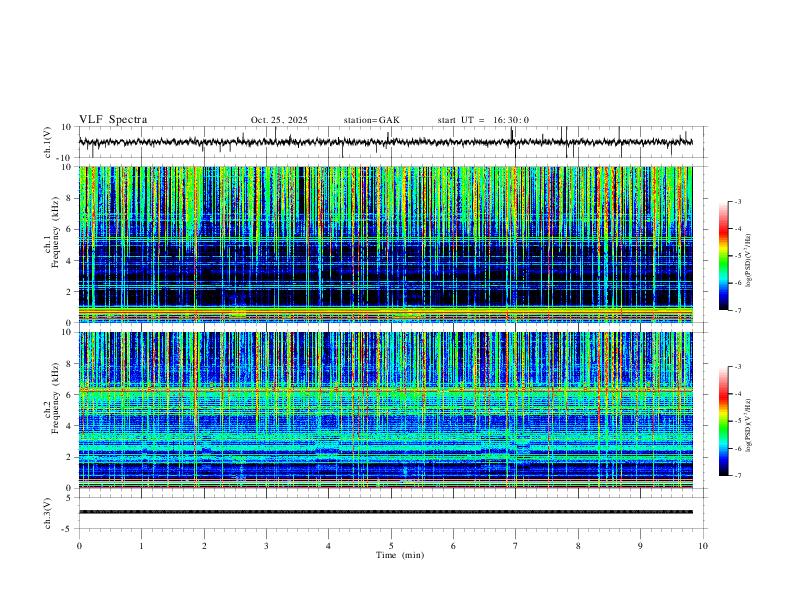Click the "-7" tick on ch.2 colorbar
Image resolution: width=792 pixels, height=612 pixels.
pos(738,475)
